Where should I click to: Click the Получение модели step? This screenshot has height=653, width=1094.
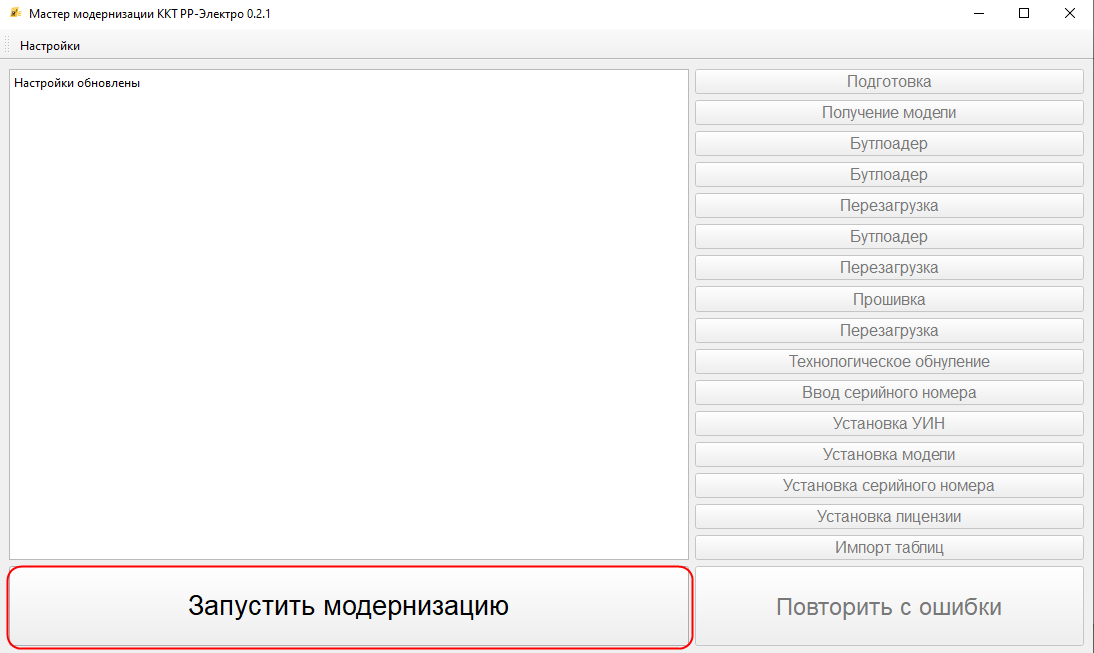pos(889,113)
